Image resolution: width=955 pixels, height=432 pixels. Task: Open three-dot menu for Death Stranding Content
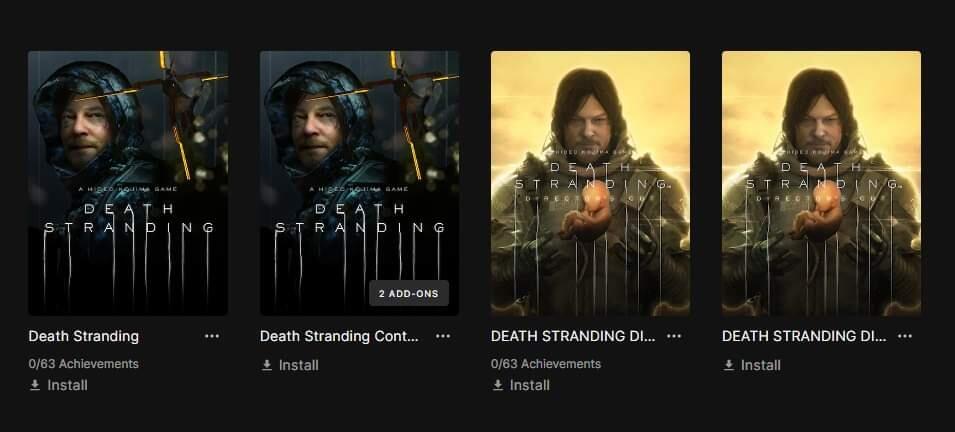click(443, 336)
